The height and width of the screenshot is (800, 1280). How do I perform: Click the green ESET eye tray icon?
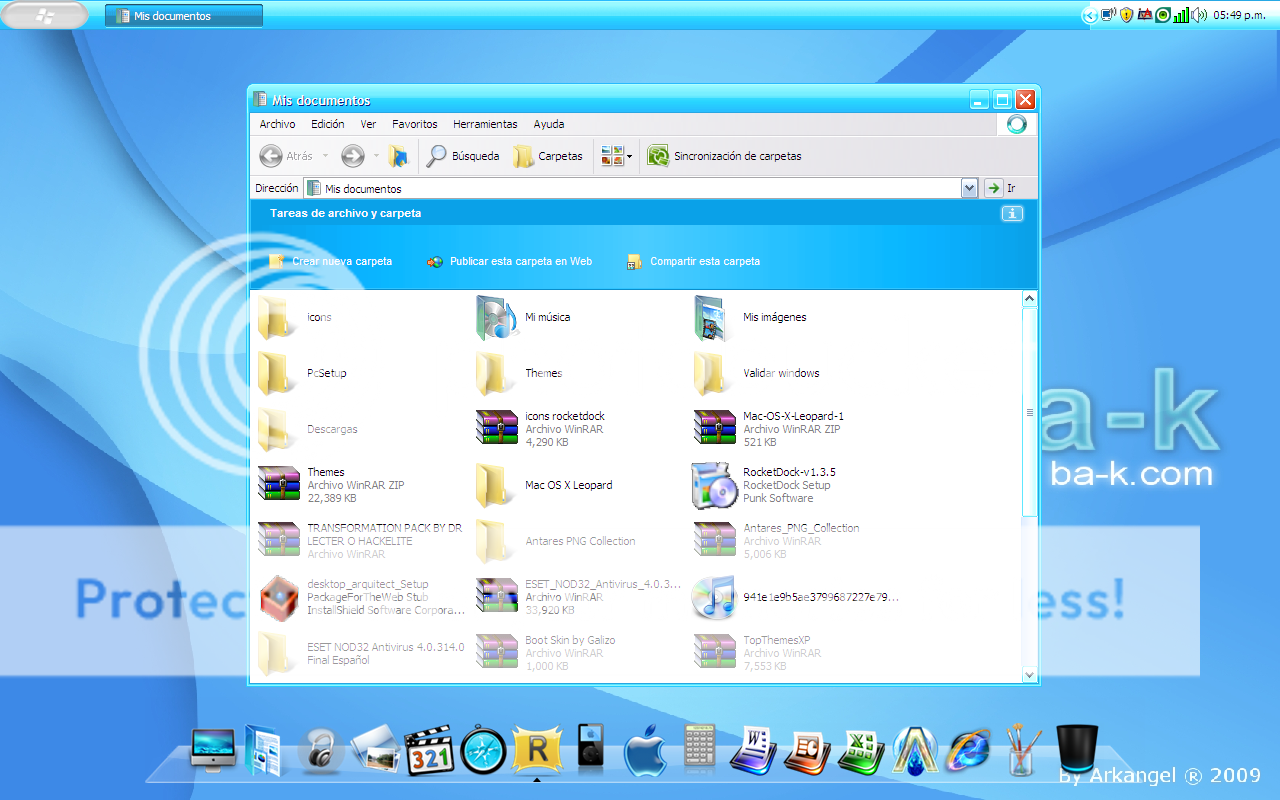pyautogui.click(x=1163, y=15)
